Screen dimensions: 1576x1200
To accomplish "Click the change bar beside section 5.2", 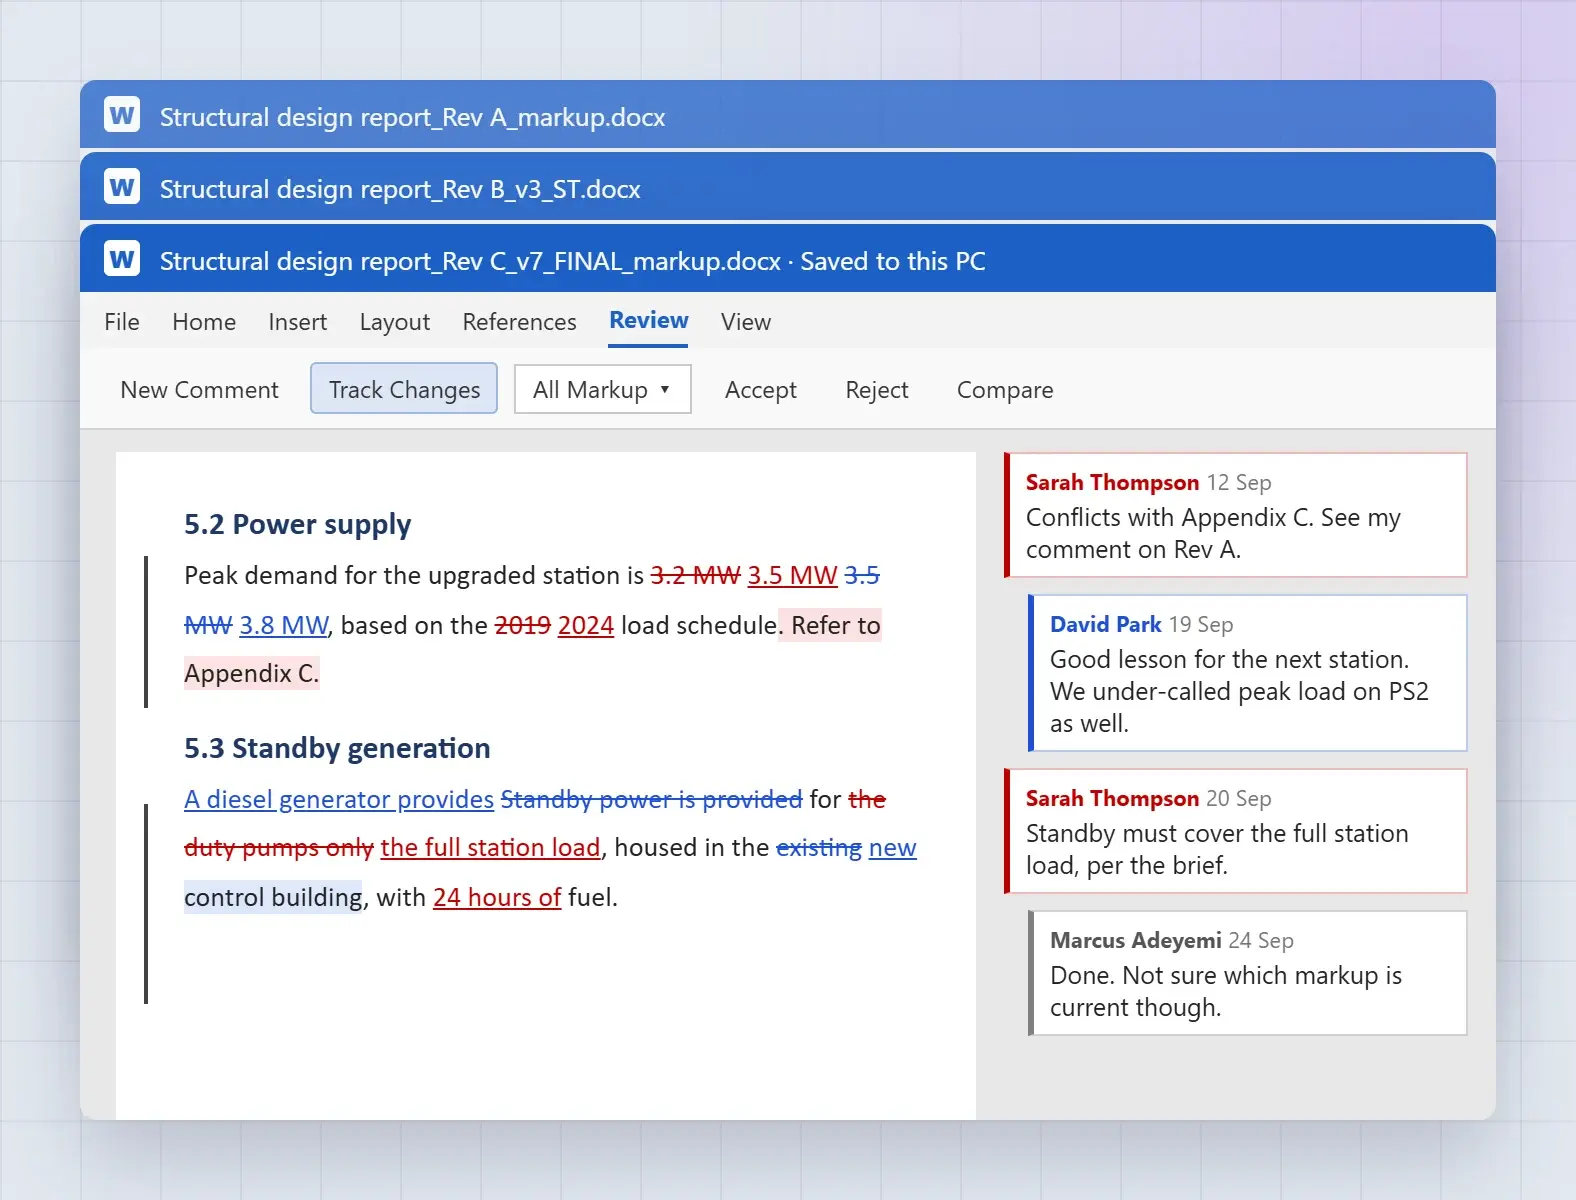I will coord(146,632).
